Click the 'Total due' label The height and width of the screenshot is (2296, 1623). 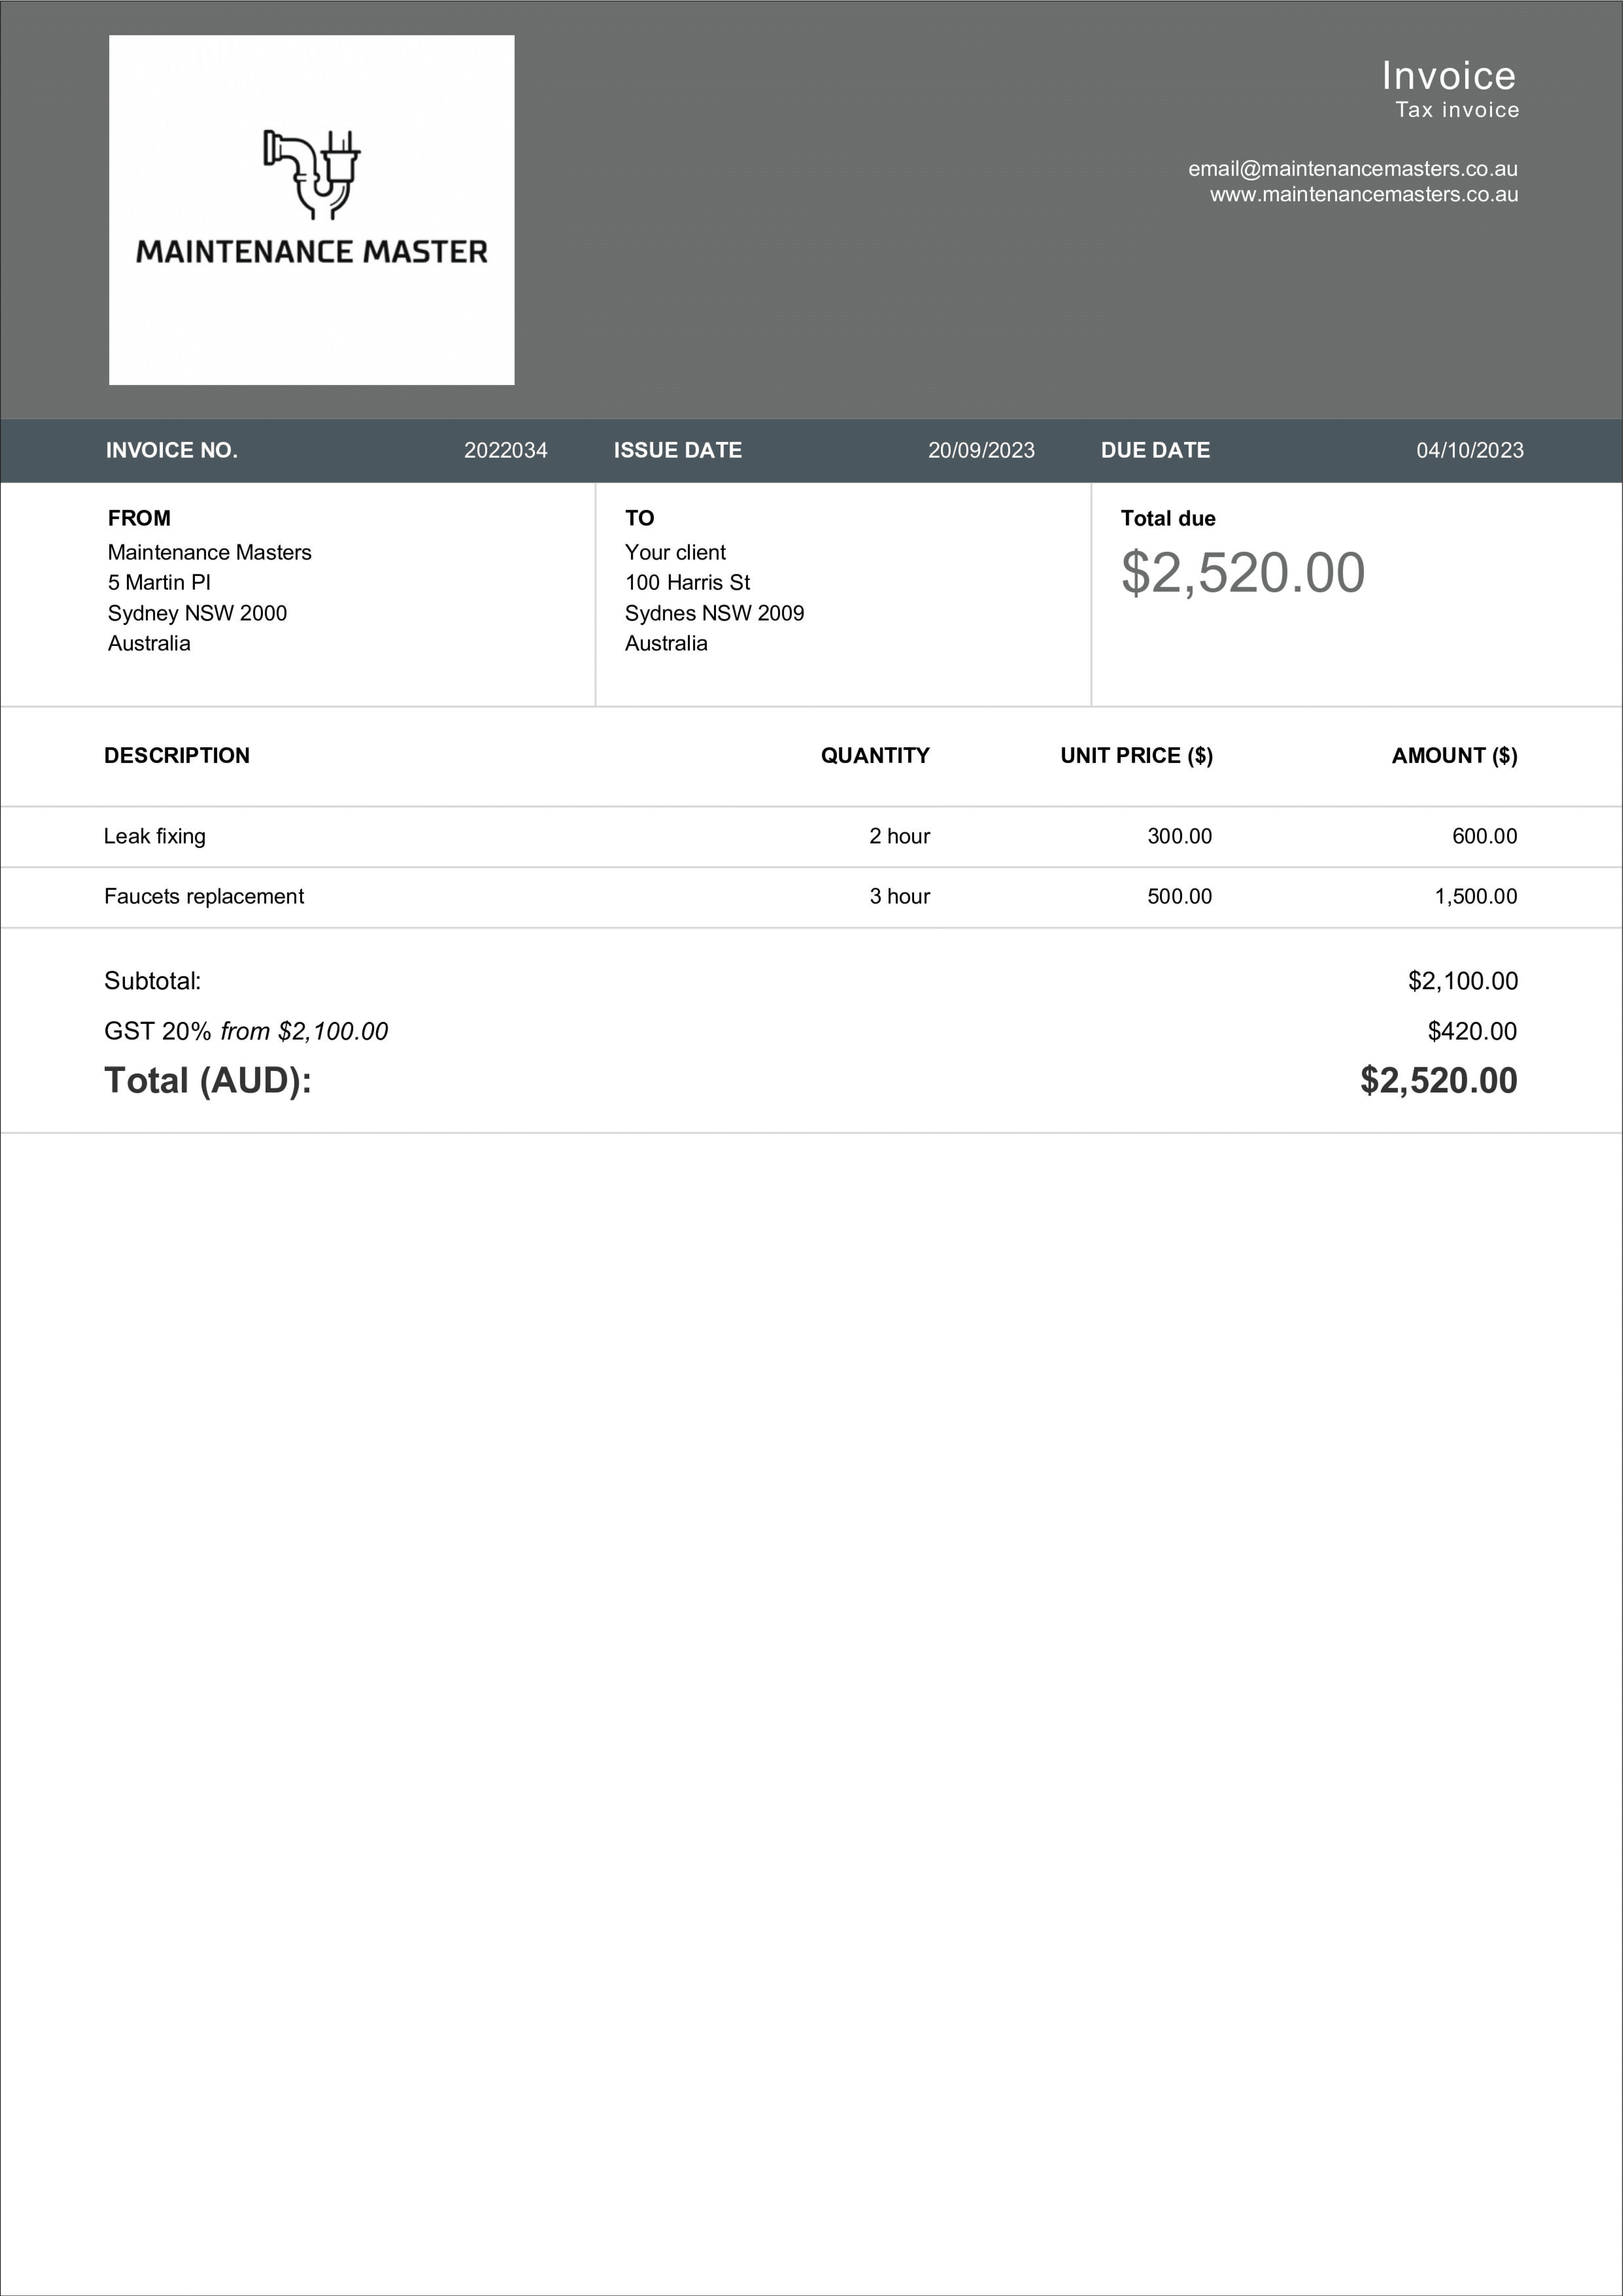pos(1168,518)
